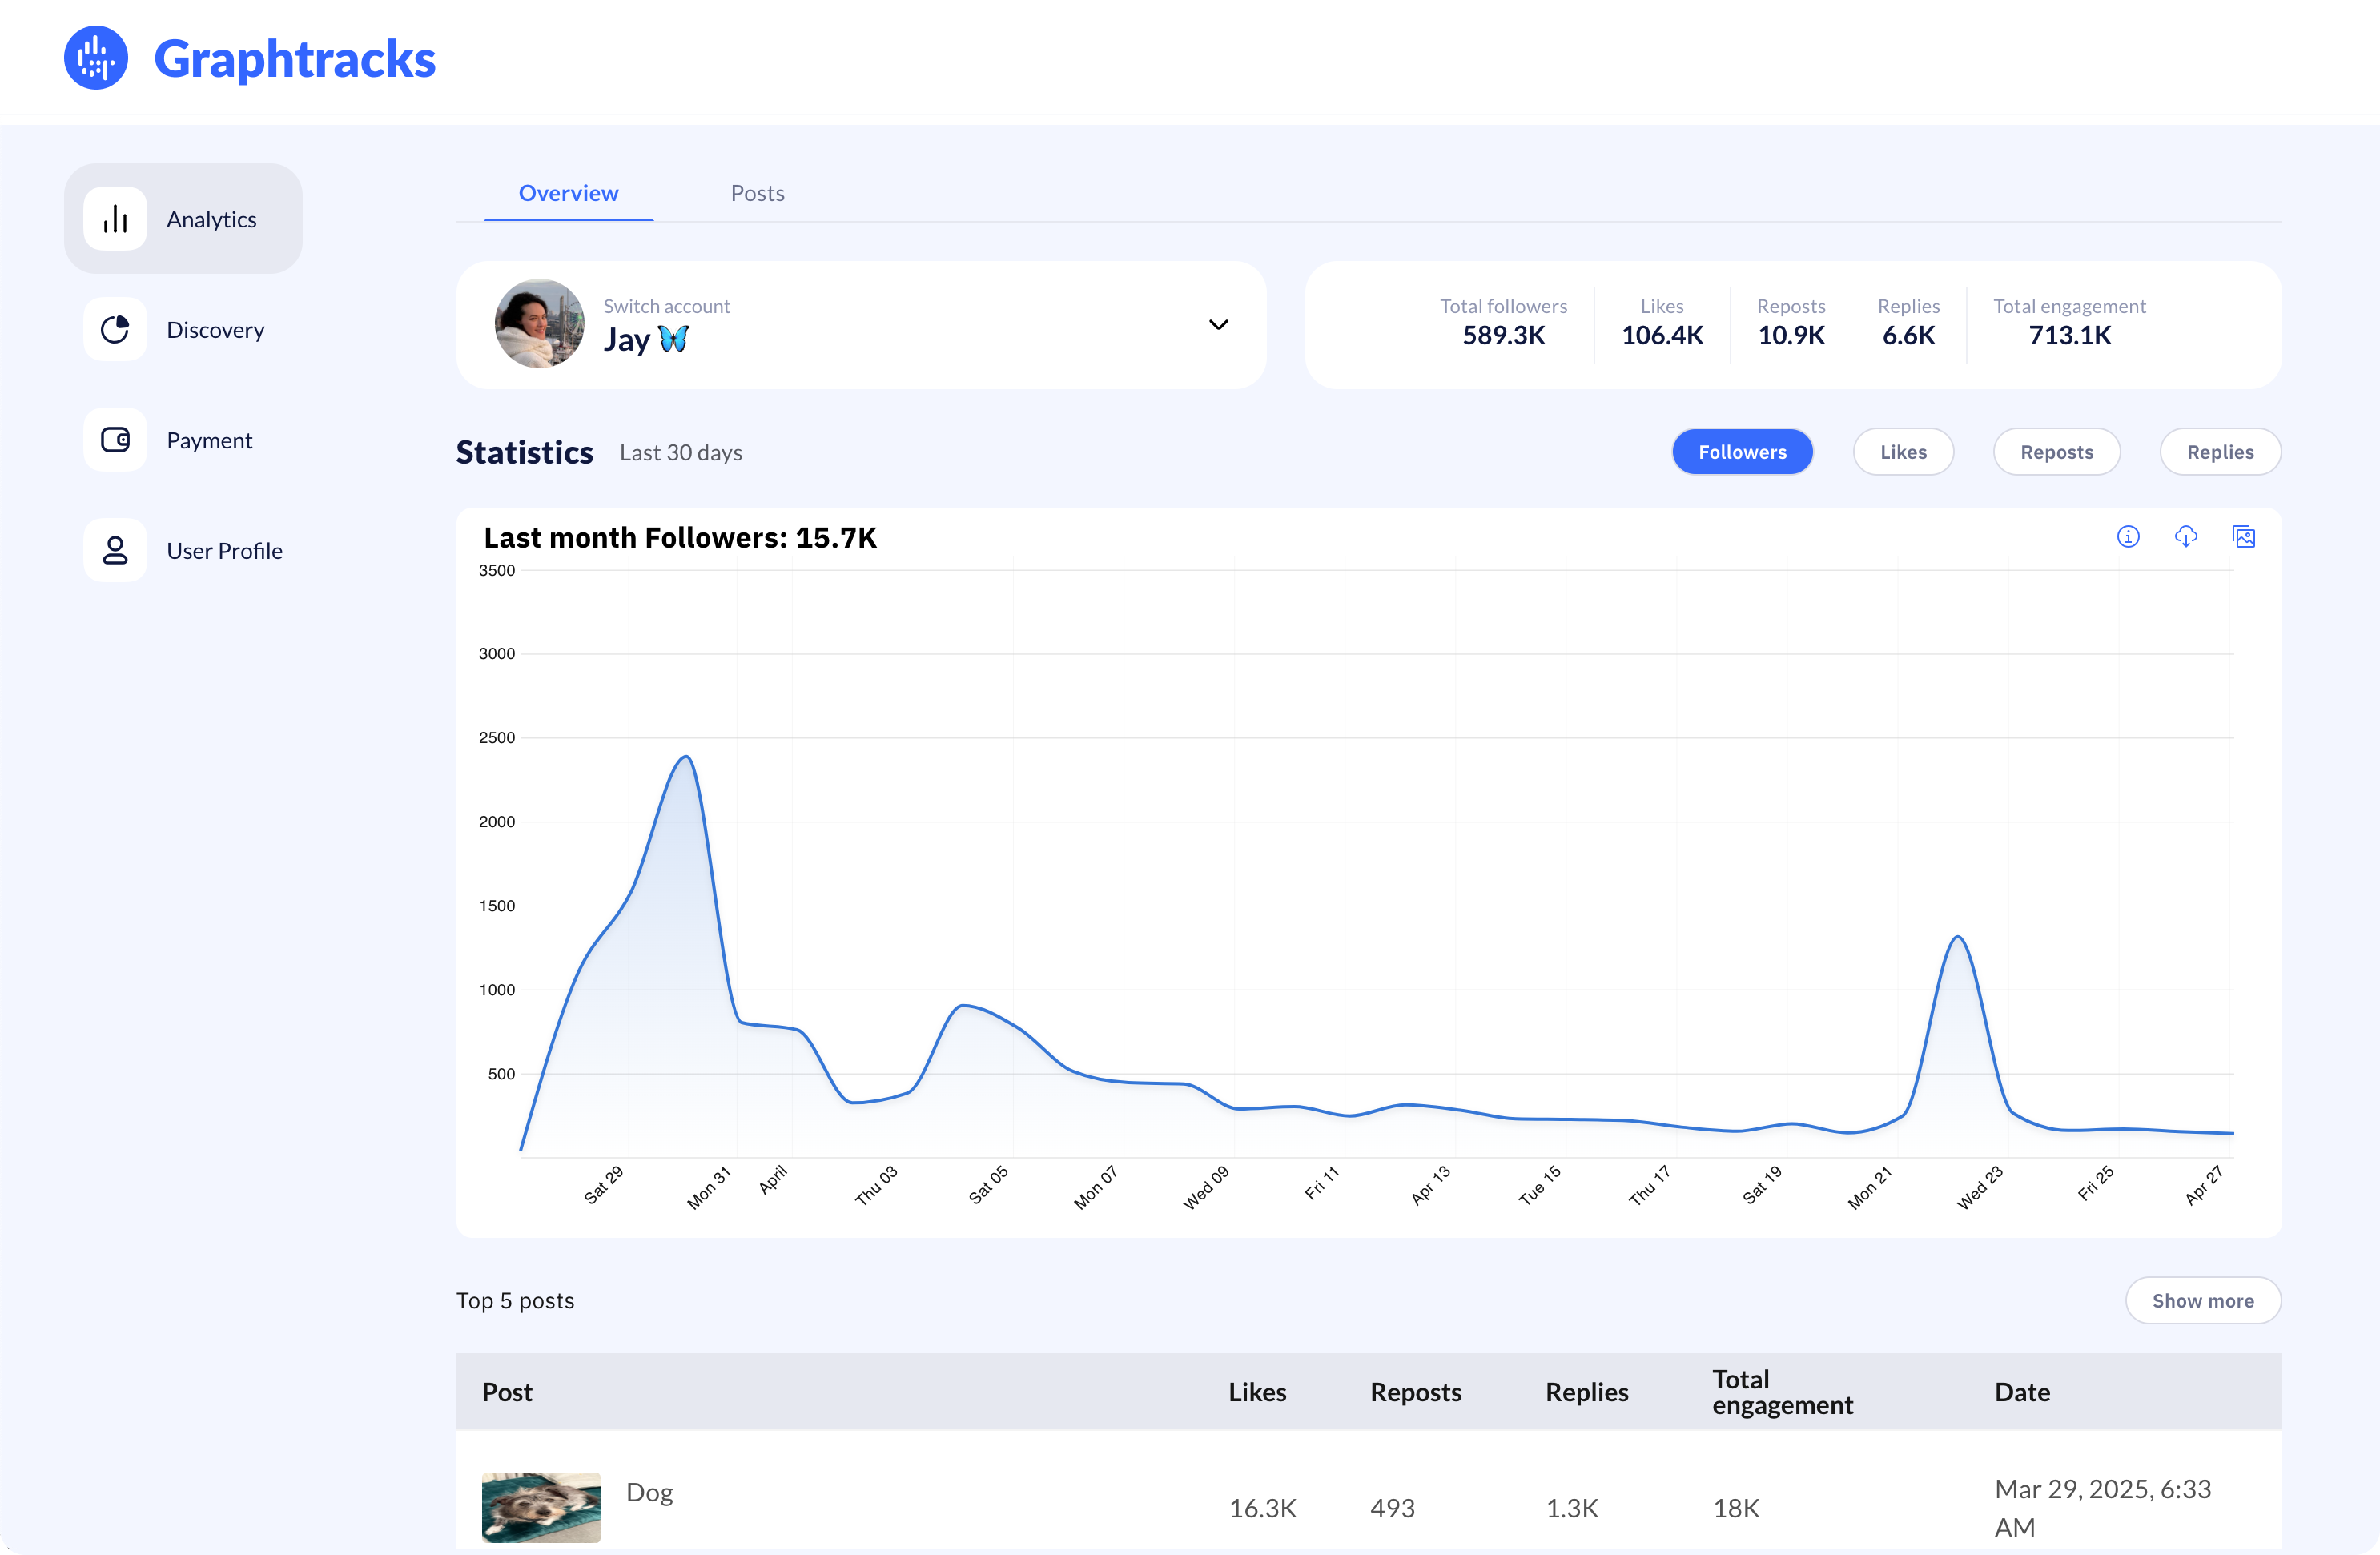This screenshot has height=1555, width=2380.
Task: Expand the Switch account chevron
Action: click(1218, 325)
